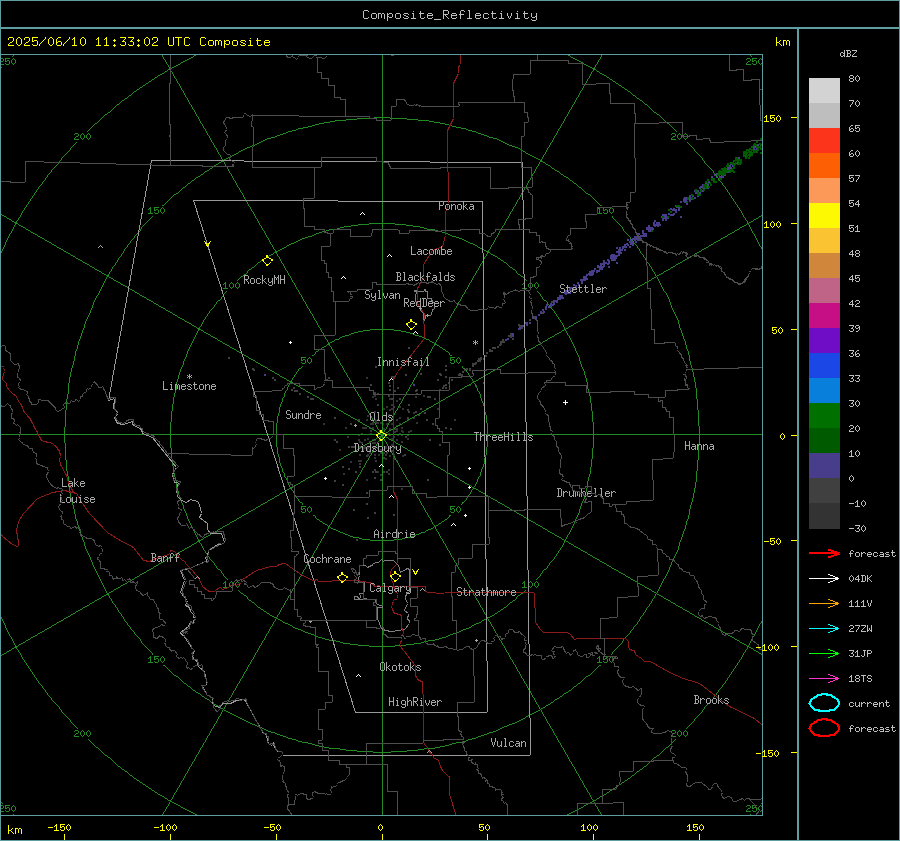Click the magenta 18TS arrow in legend

pos(824,679)
